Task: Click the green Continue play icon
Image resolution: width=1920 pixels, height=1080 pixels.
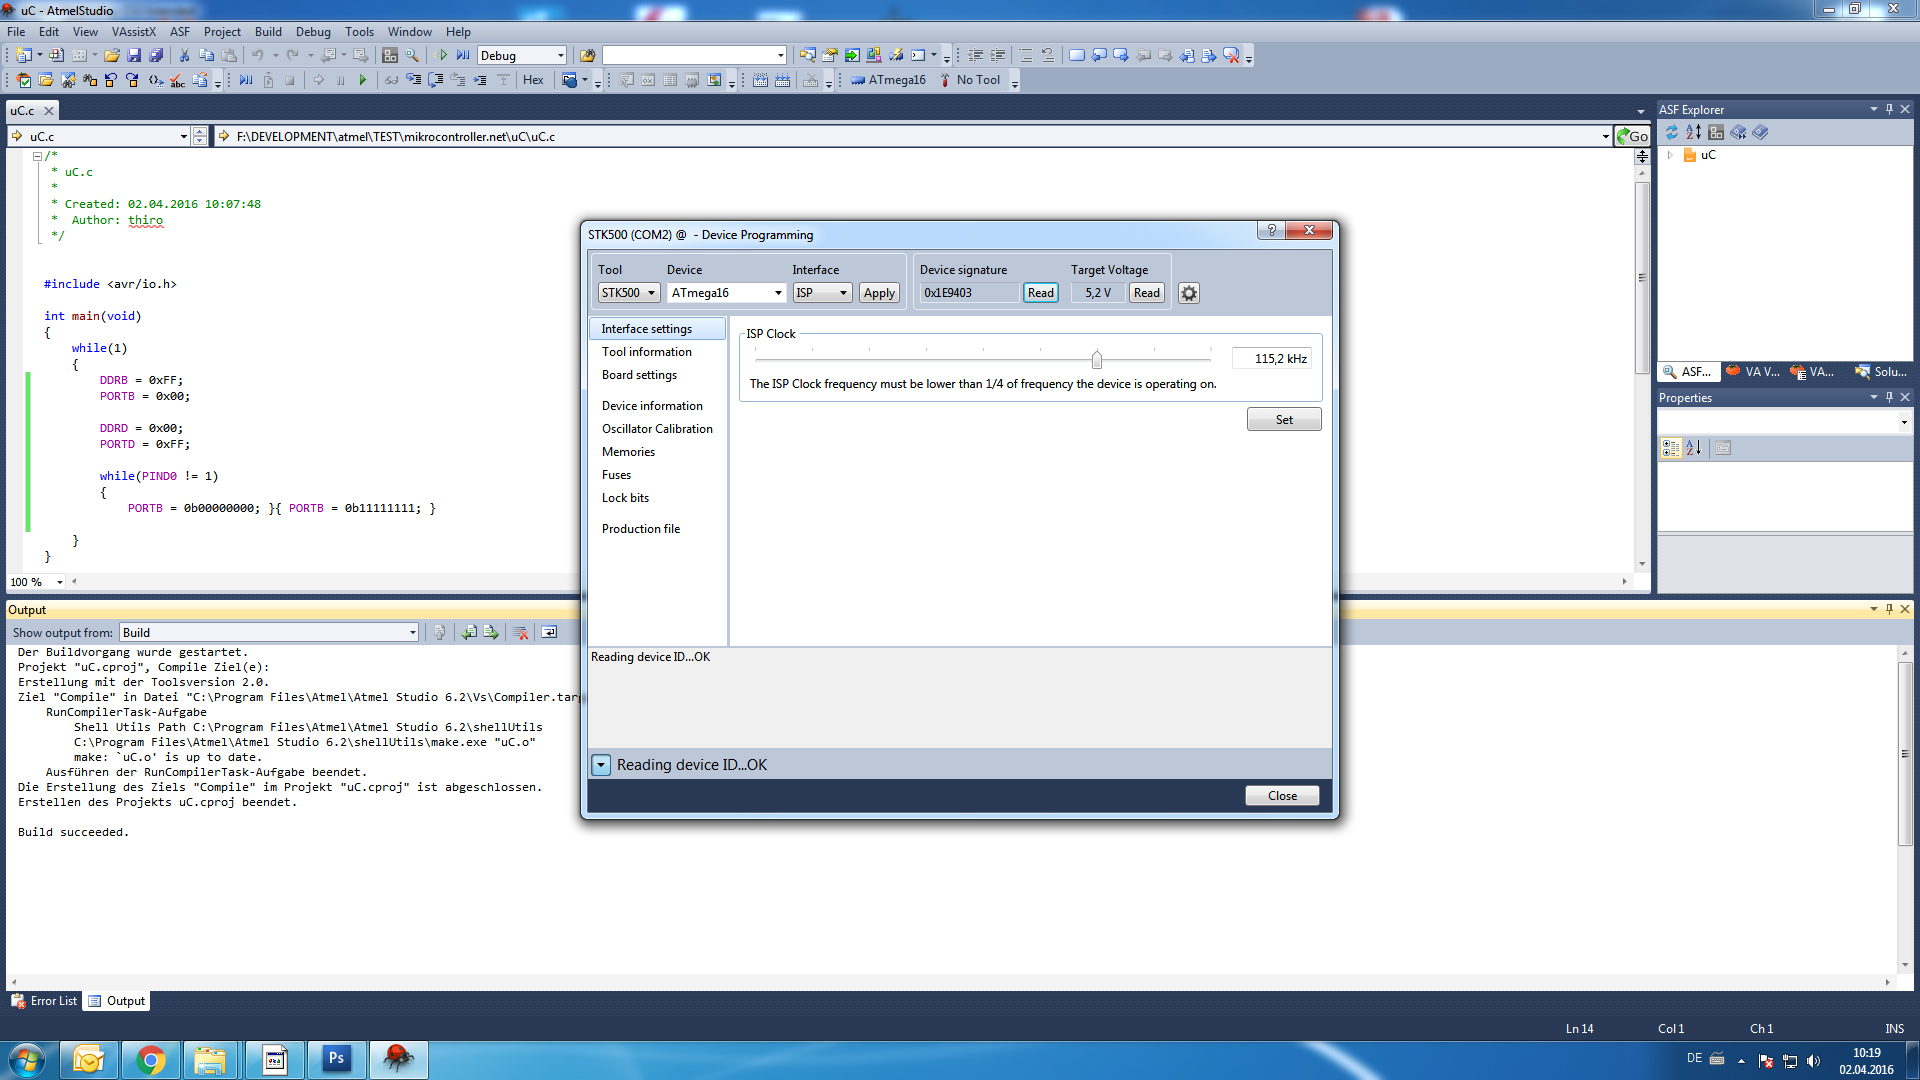Action: 362,80
